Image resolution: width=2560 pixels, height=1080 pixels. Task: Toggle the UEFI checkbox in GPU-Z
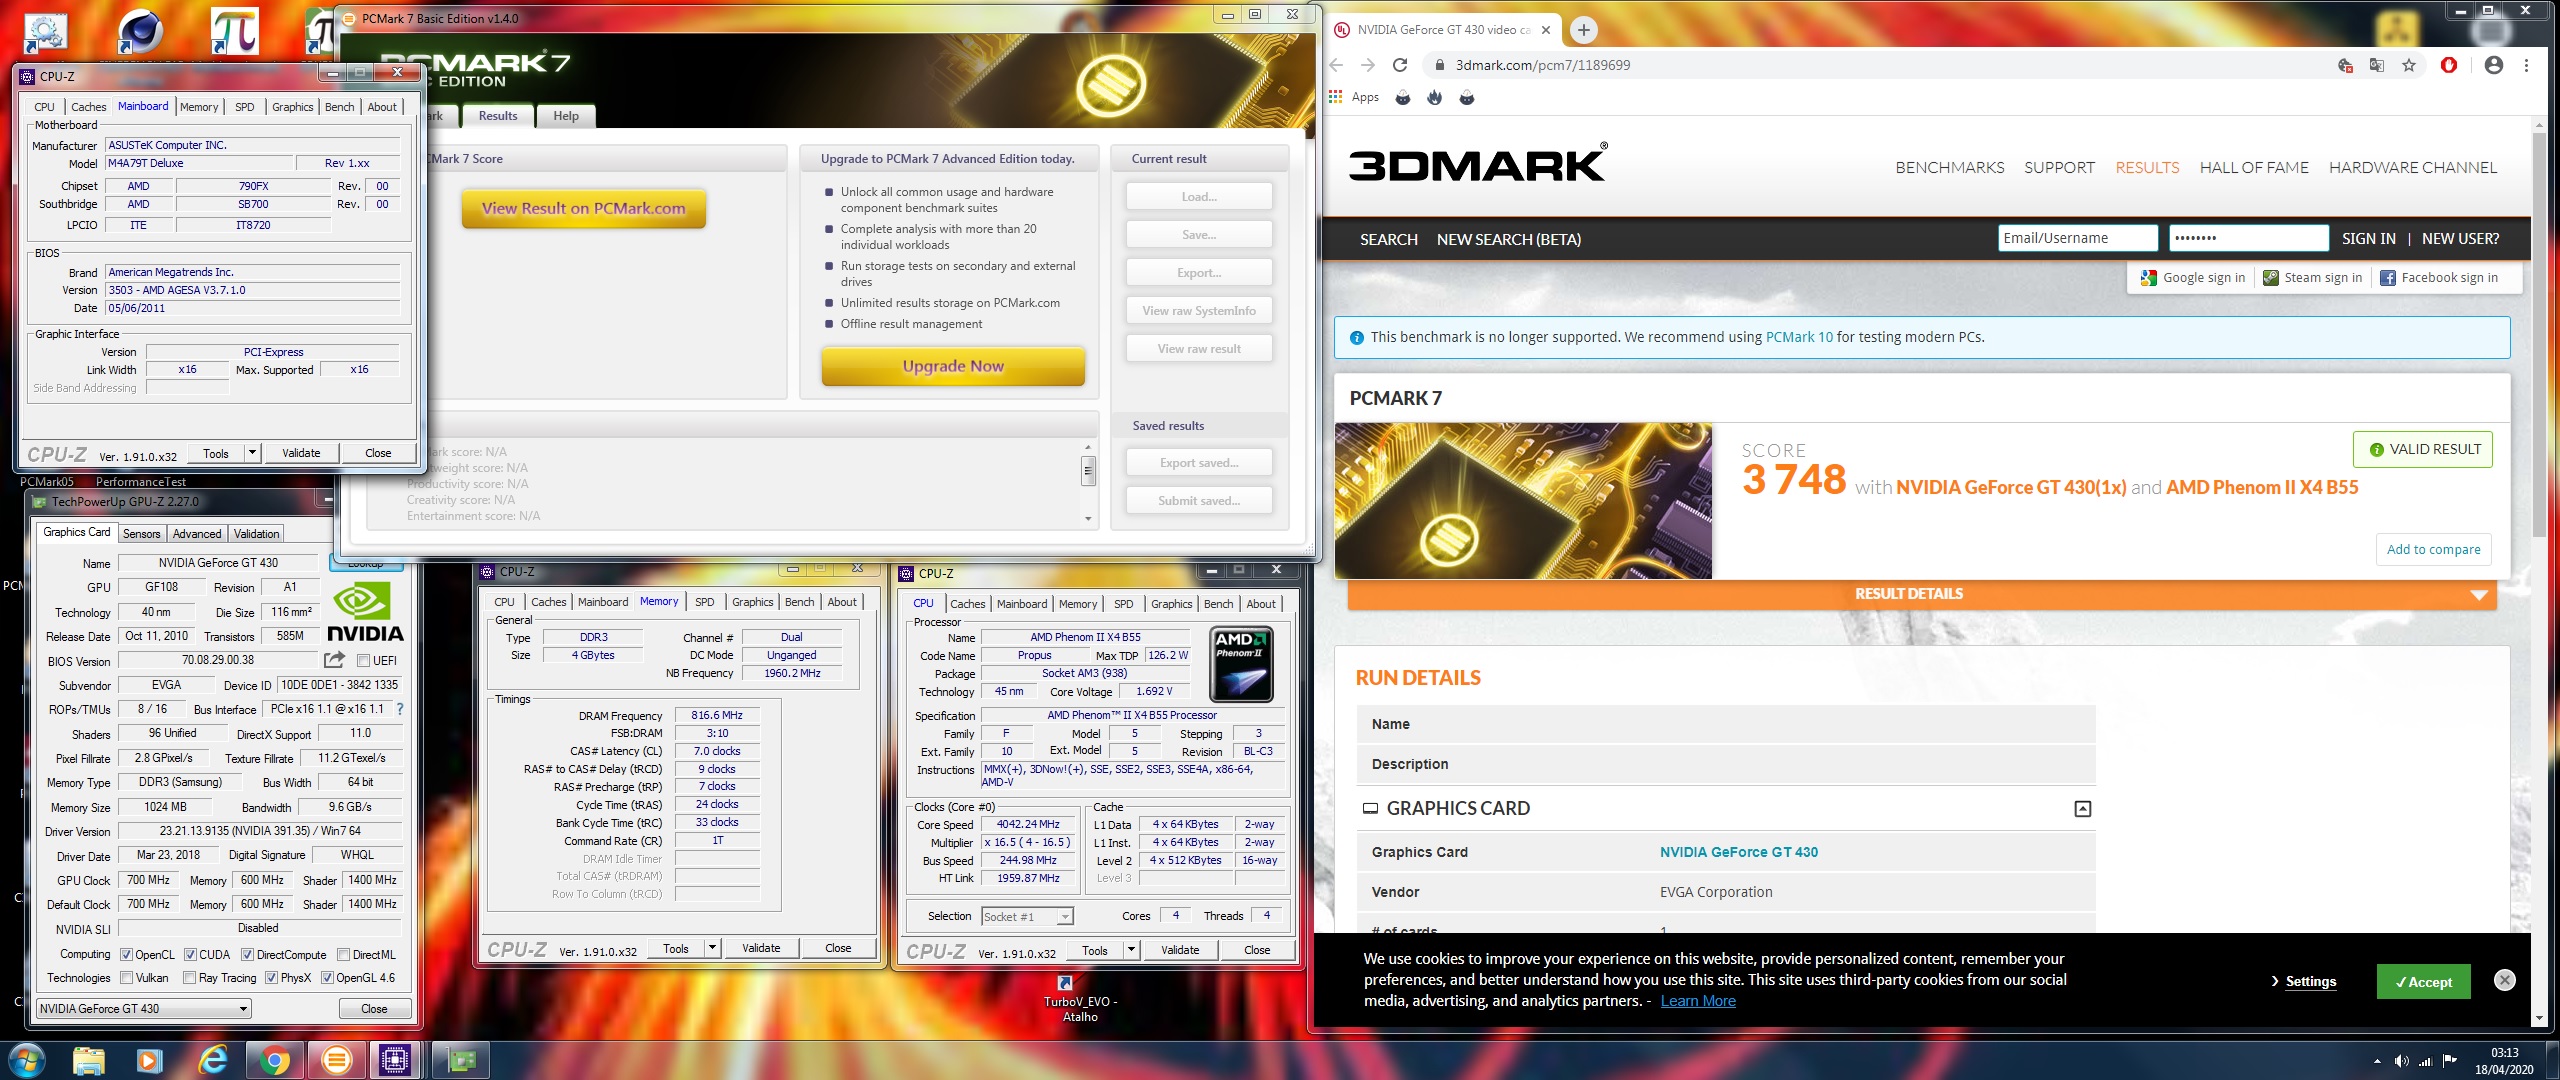(x=364, y=661)
